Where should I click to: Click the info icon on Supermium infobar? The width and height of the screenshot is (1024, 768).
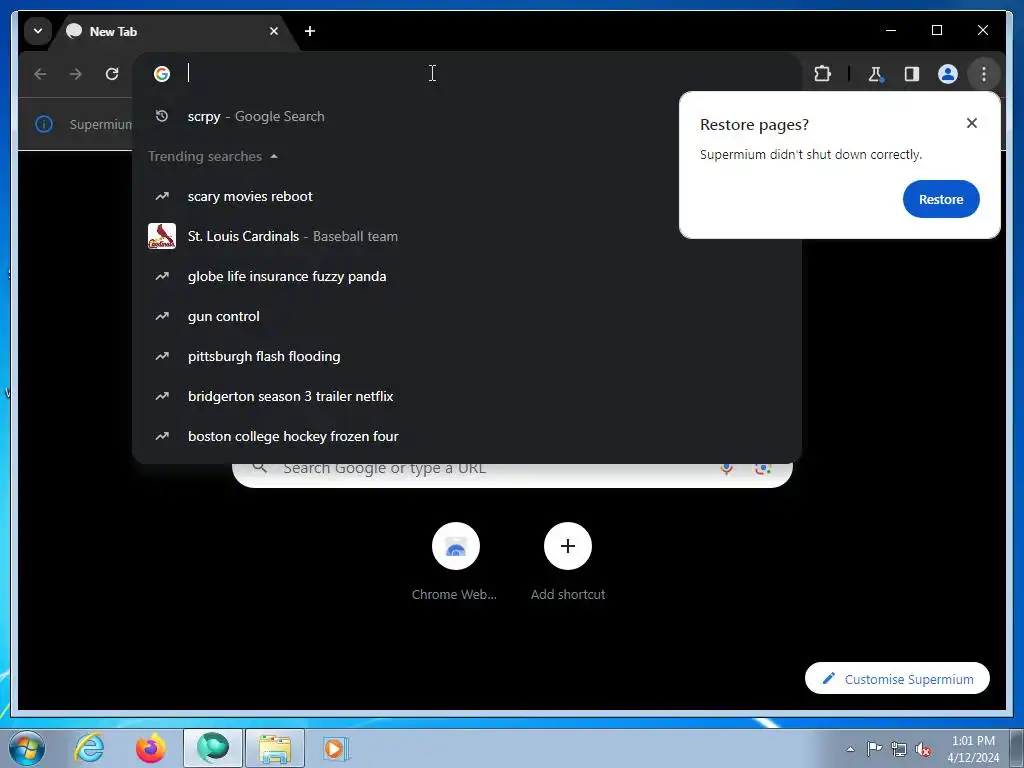coord(44,123)
